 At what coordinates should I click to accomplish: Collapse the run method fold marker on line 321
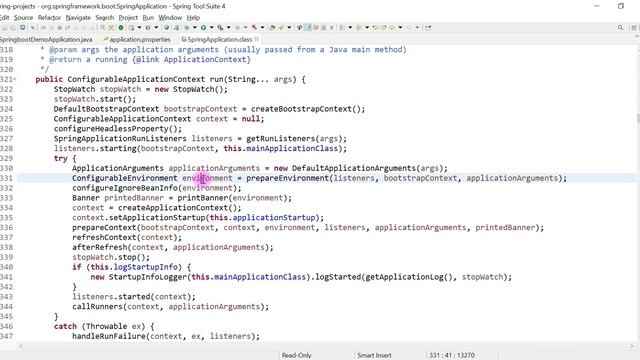[15, 79]
